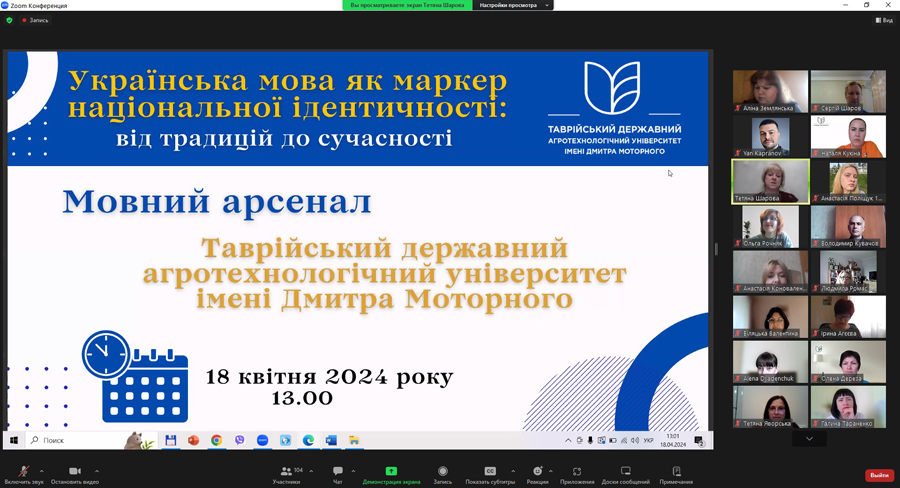Viewport: 900px width, 488px height.
Task: Open the Чат chat panel
Action: 338,475
